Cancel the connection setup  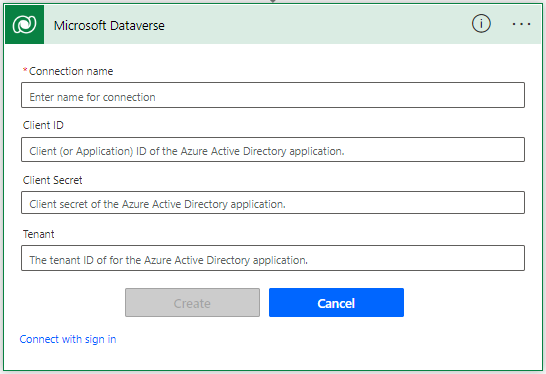point(336,303)
